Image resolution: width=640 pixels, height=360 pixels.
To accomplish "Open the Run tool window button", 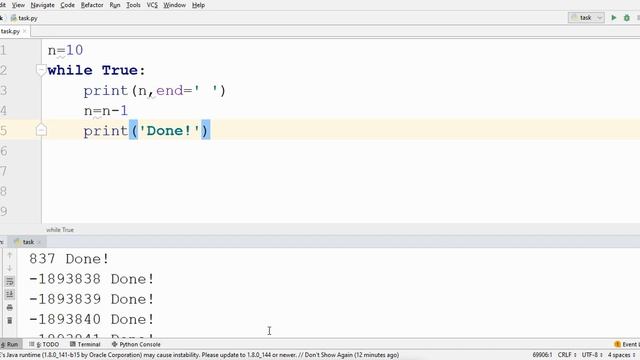I will tap(10, 344).
